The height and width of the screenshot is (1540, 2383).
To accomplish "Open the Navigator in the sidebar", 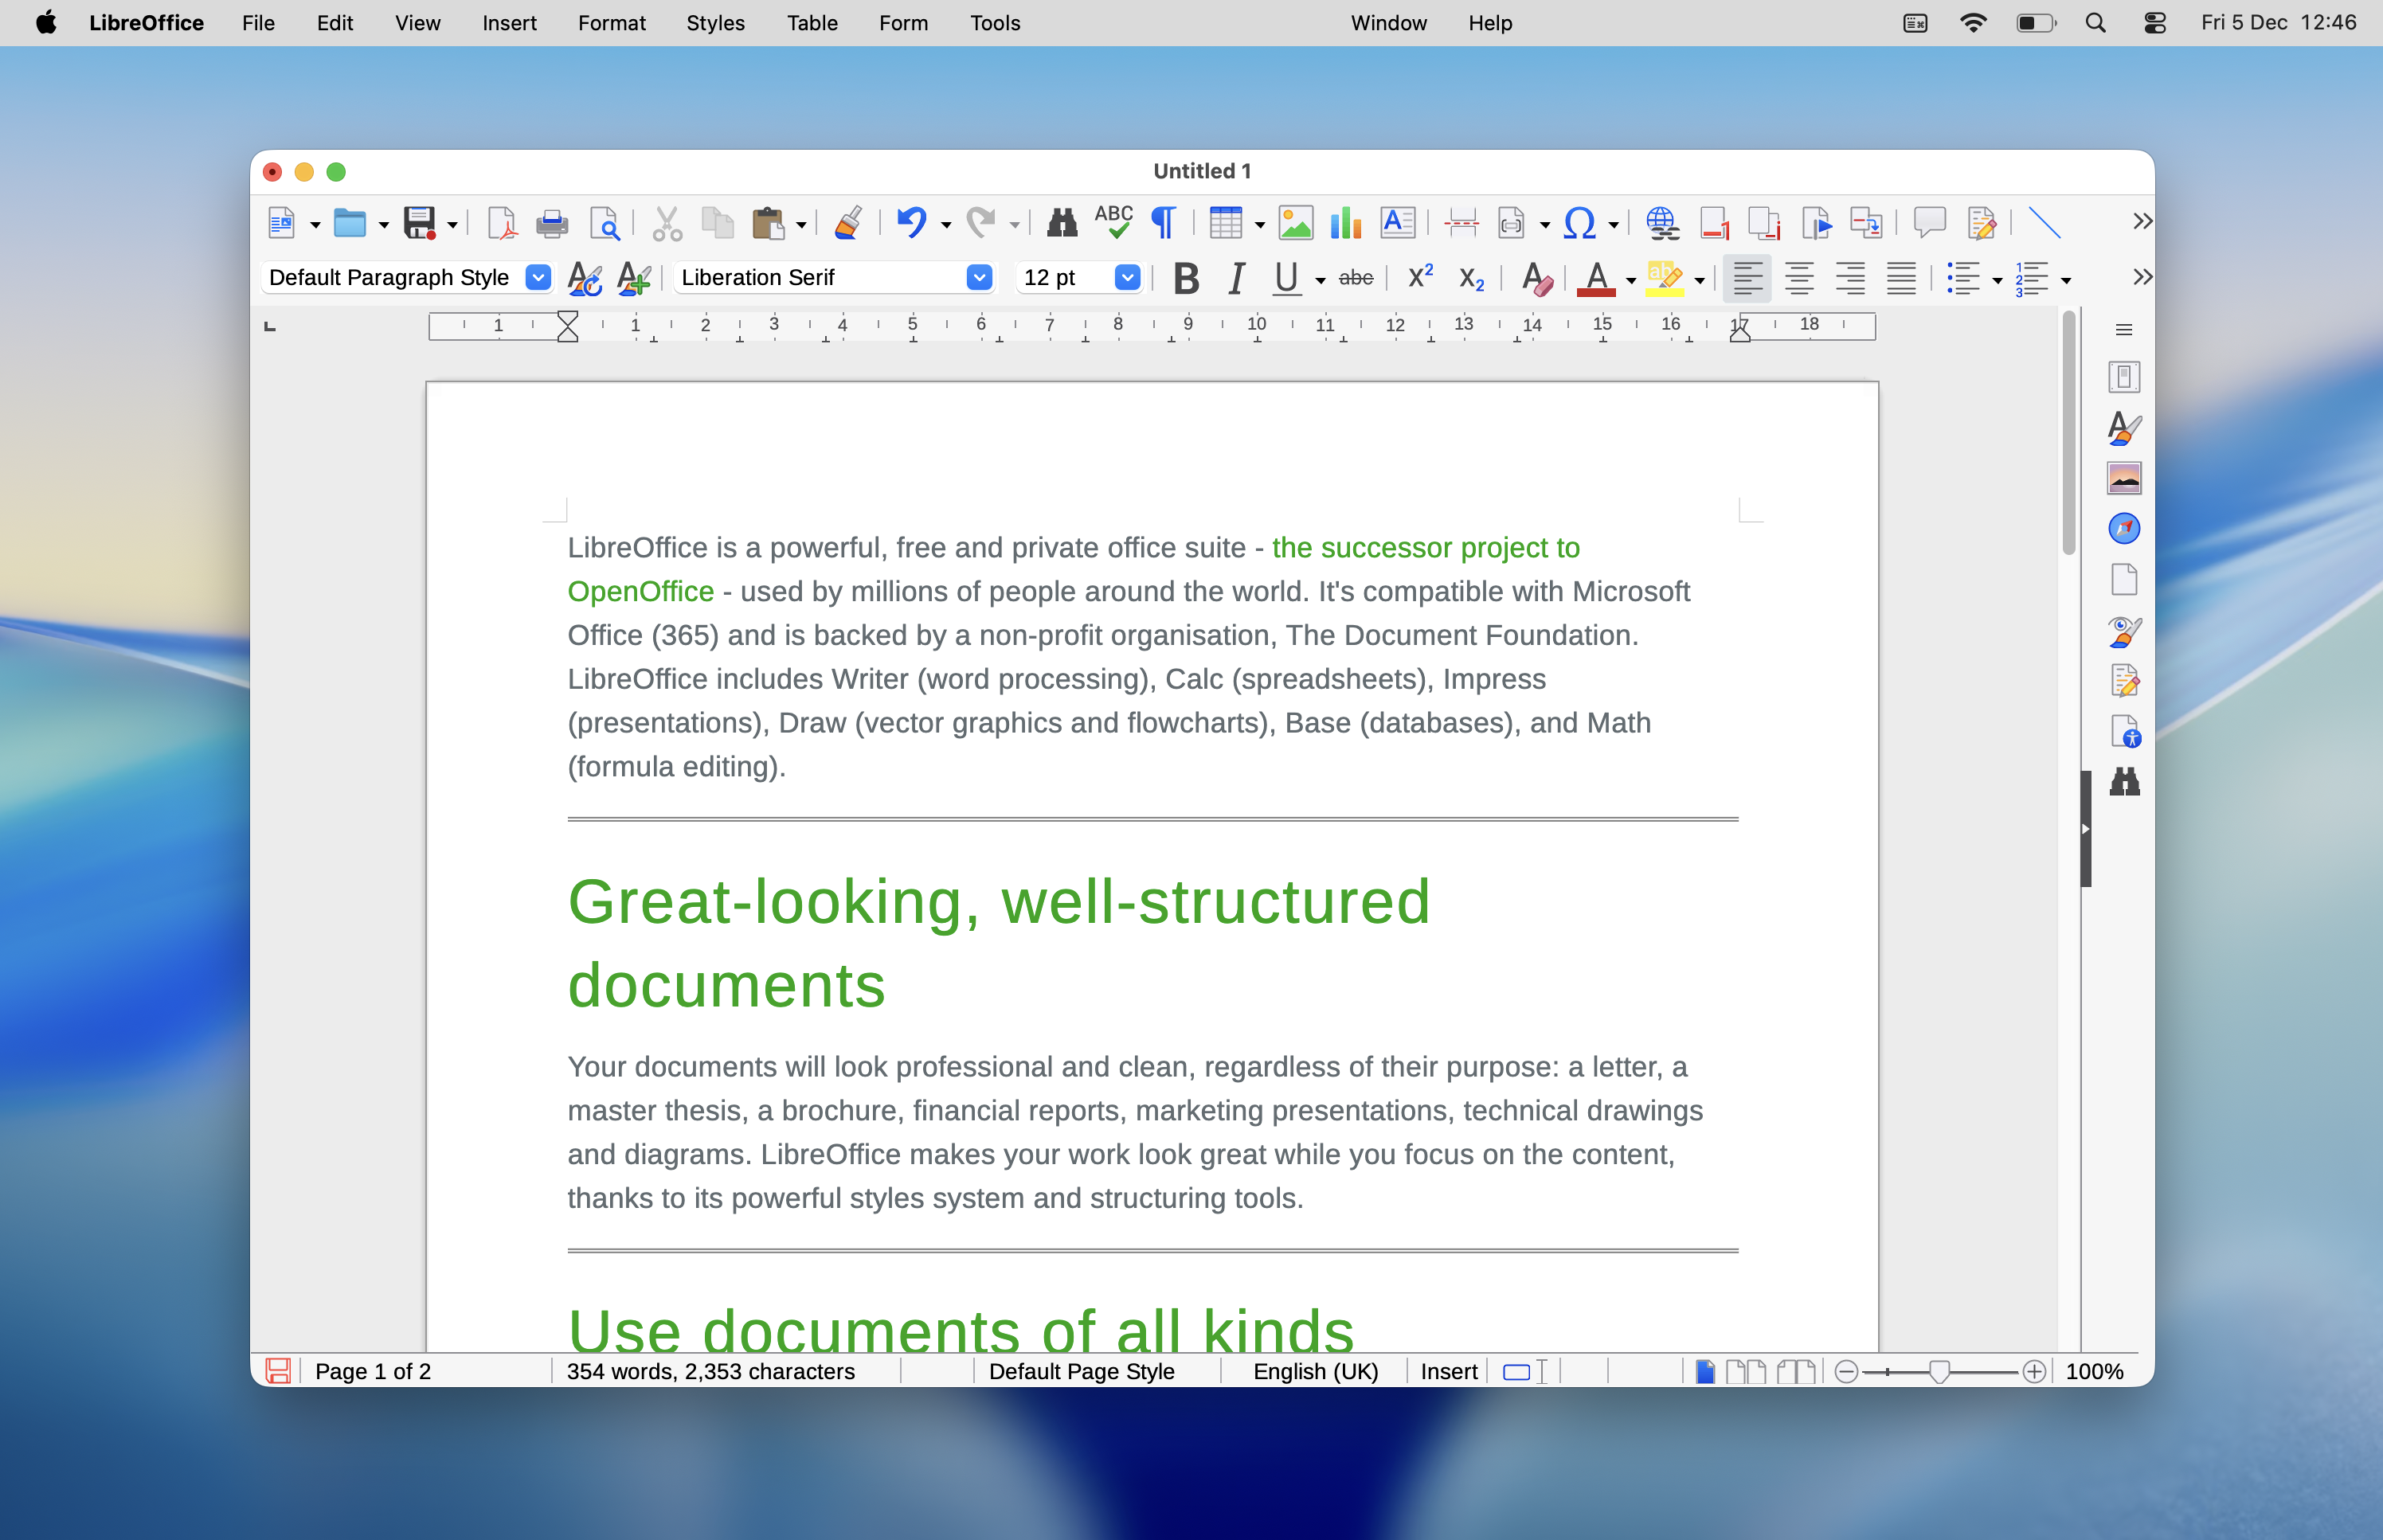I will point(2124,528).
